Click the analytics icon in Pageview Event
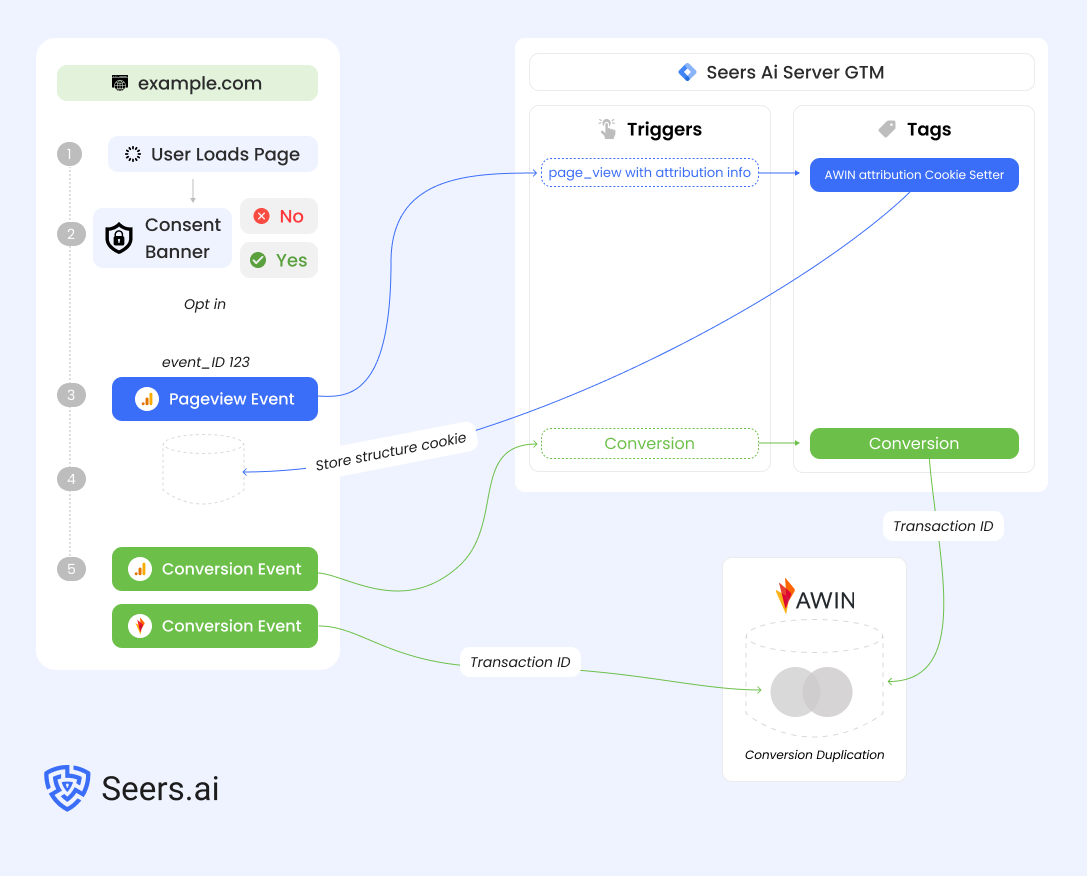Screen dimensions: 1087x876 (x=147, y=399)
